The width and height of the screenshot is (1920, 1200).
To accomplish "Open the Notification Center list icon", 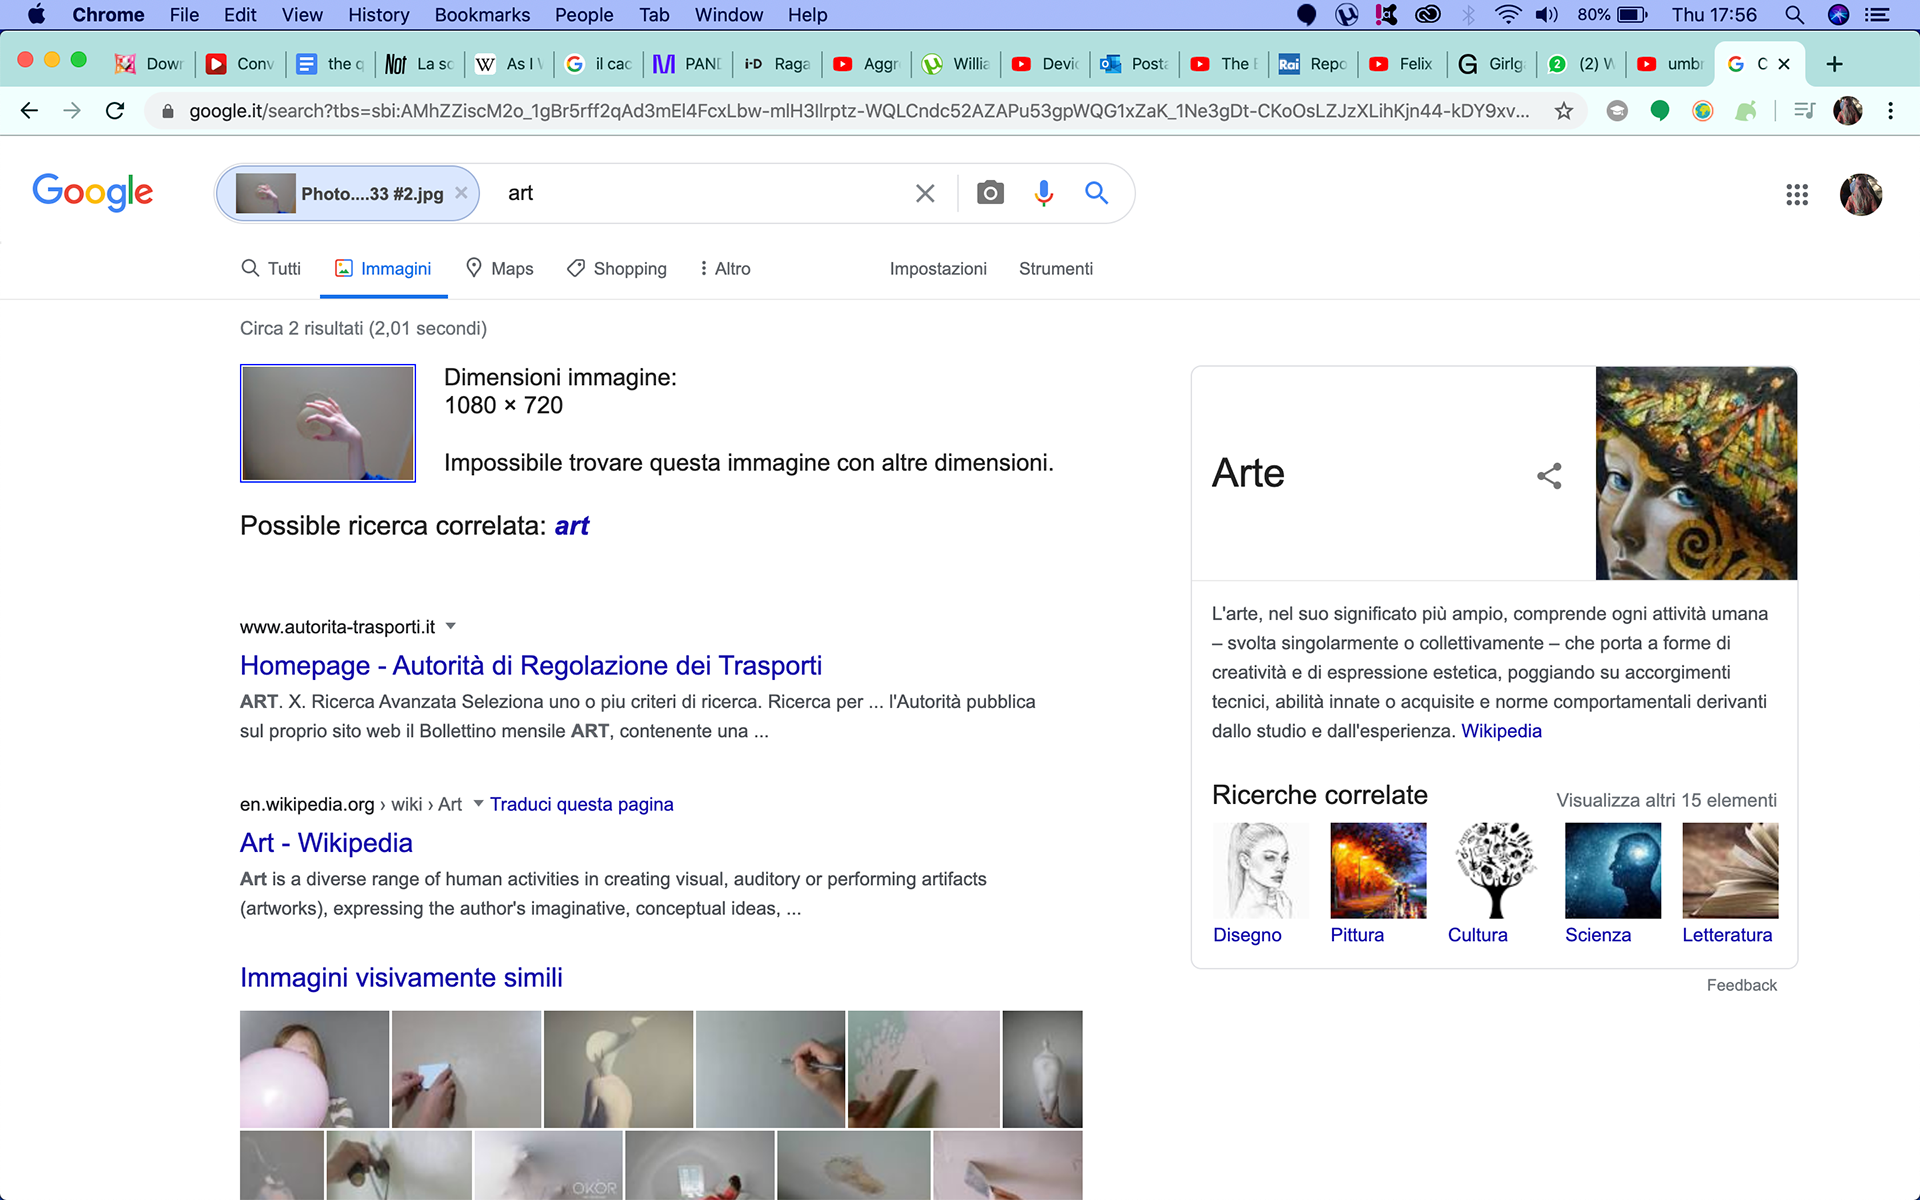I will 1877,15.
